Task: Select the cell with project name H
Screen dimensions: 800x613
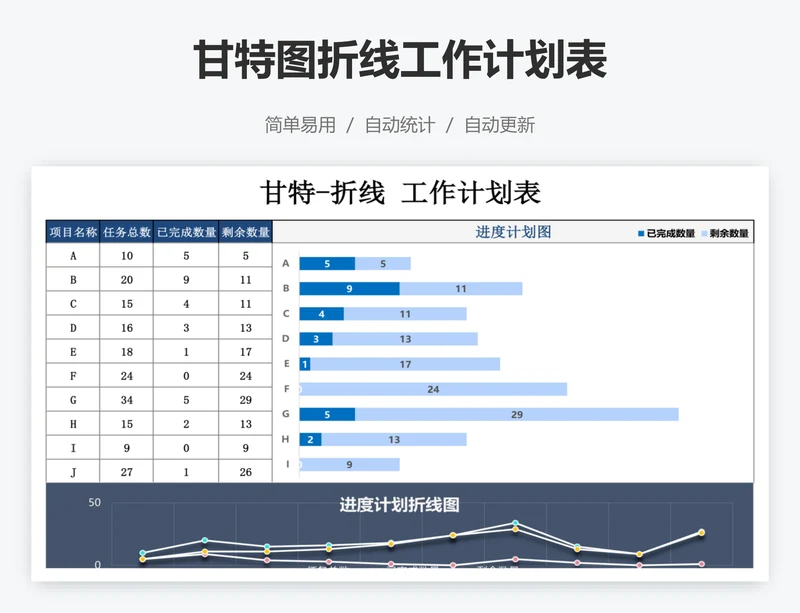Action: click(x=73, y=424)
